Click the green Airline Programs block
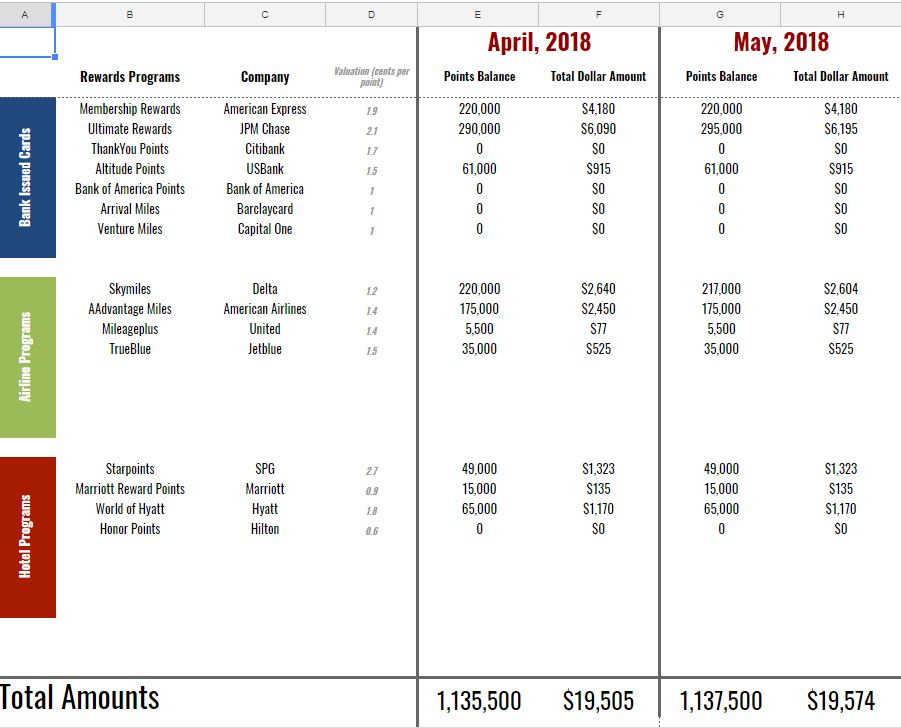Viewport: 901px width, 728px height. [x=27, y=357]
